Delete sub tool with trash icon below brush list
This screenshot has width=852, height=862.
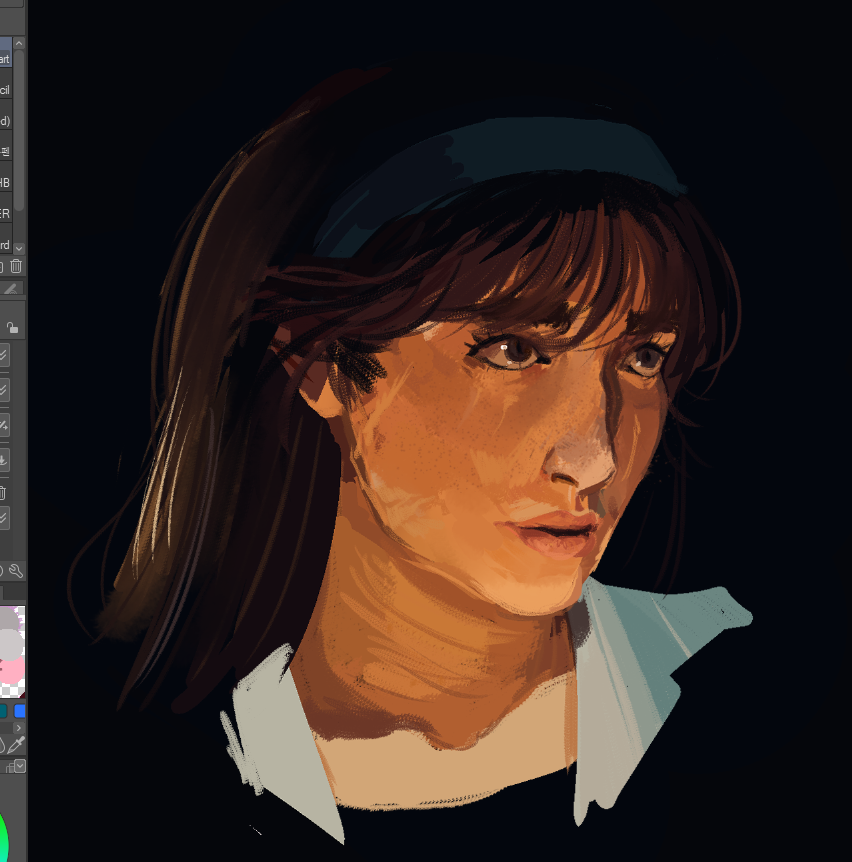pyautogui.click(x=16, y=267)
